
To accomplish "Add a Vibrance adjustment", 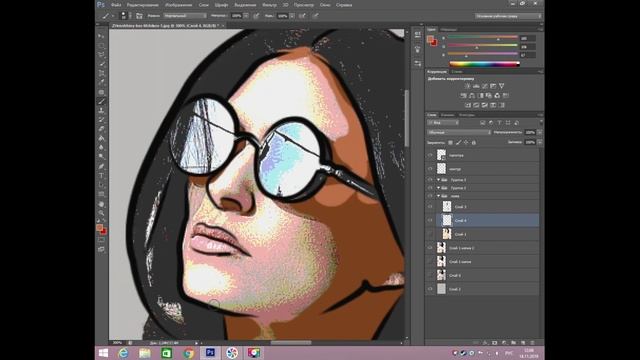I will [502, 86].
